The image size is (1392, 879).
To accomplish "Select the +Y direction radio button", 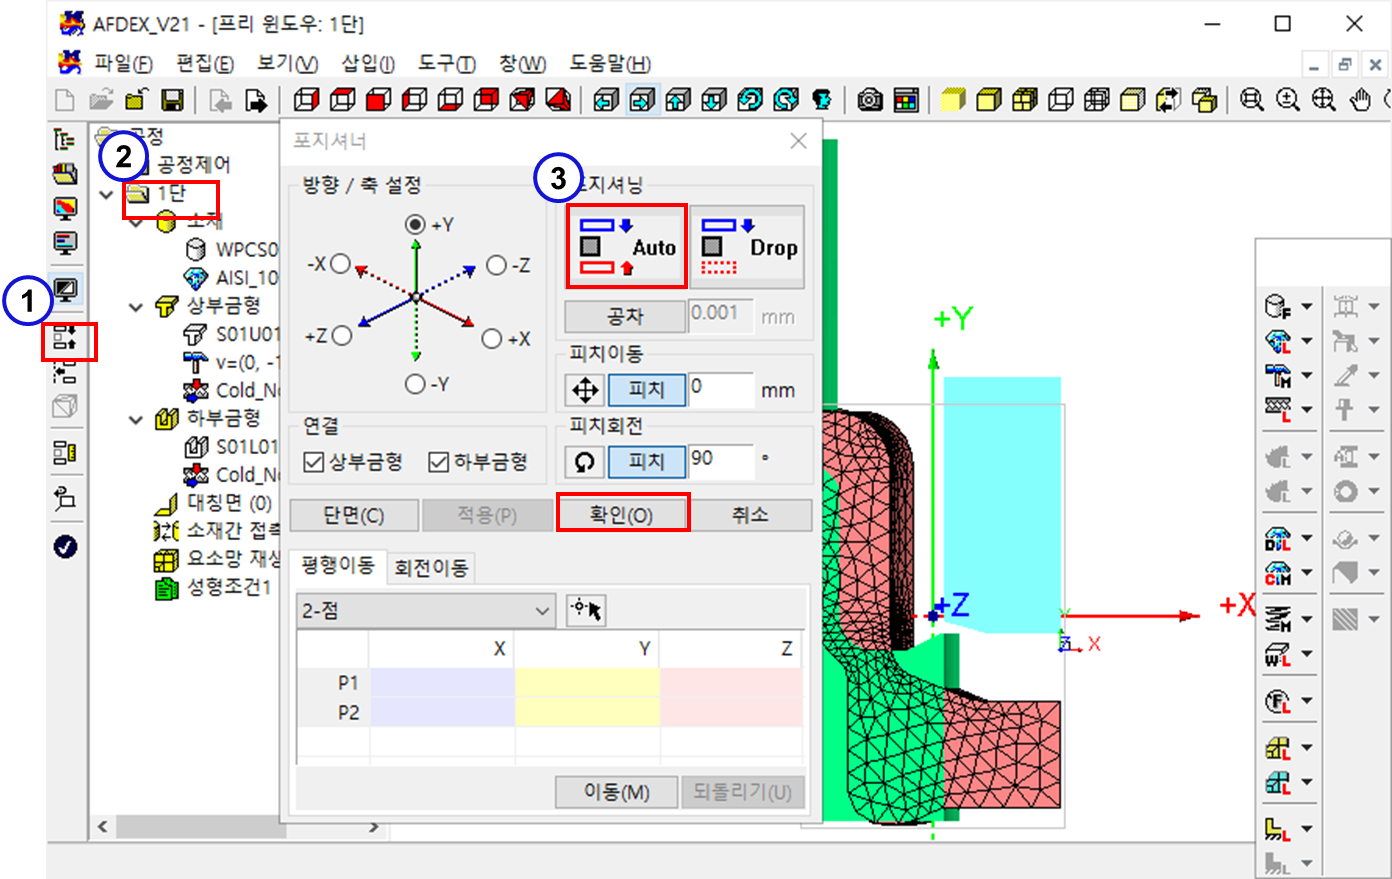I will pos(415,225).
